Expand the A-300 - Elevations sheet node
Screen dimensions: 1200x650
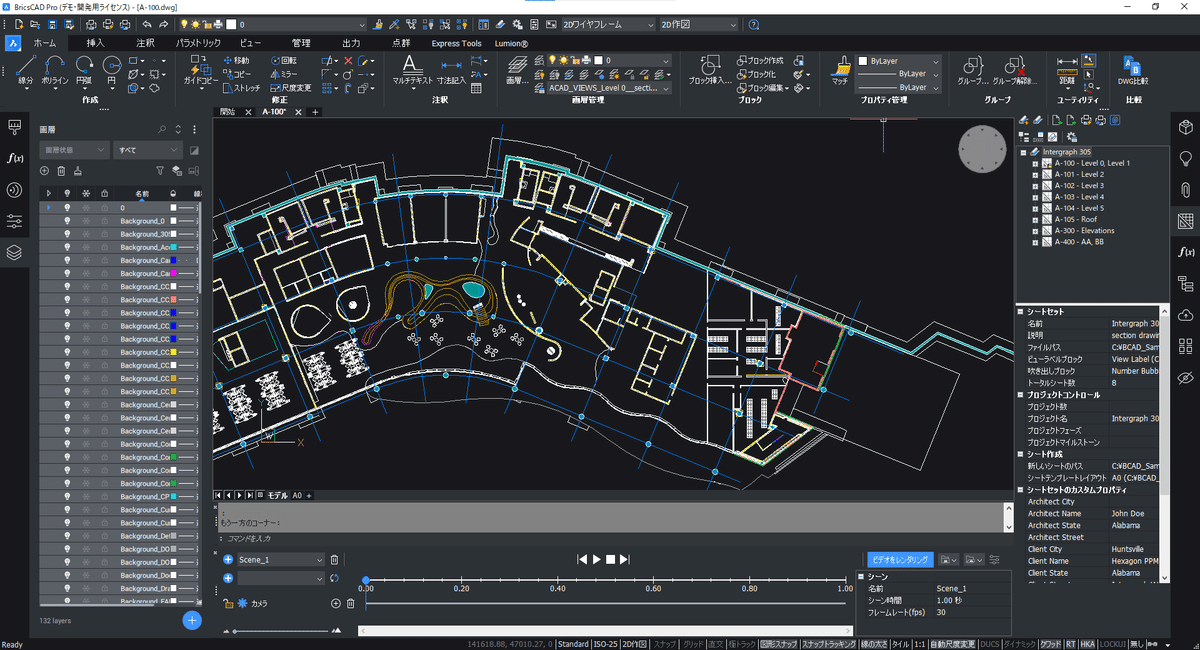tap(1035, 231)
